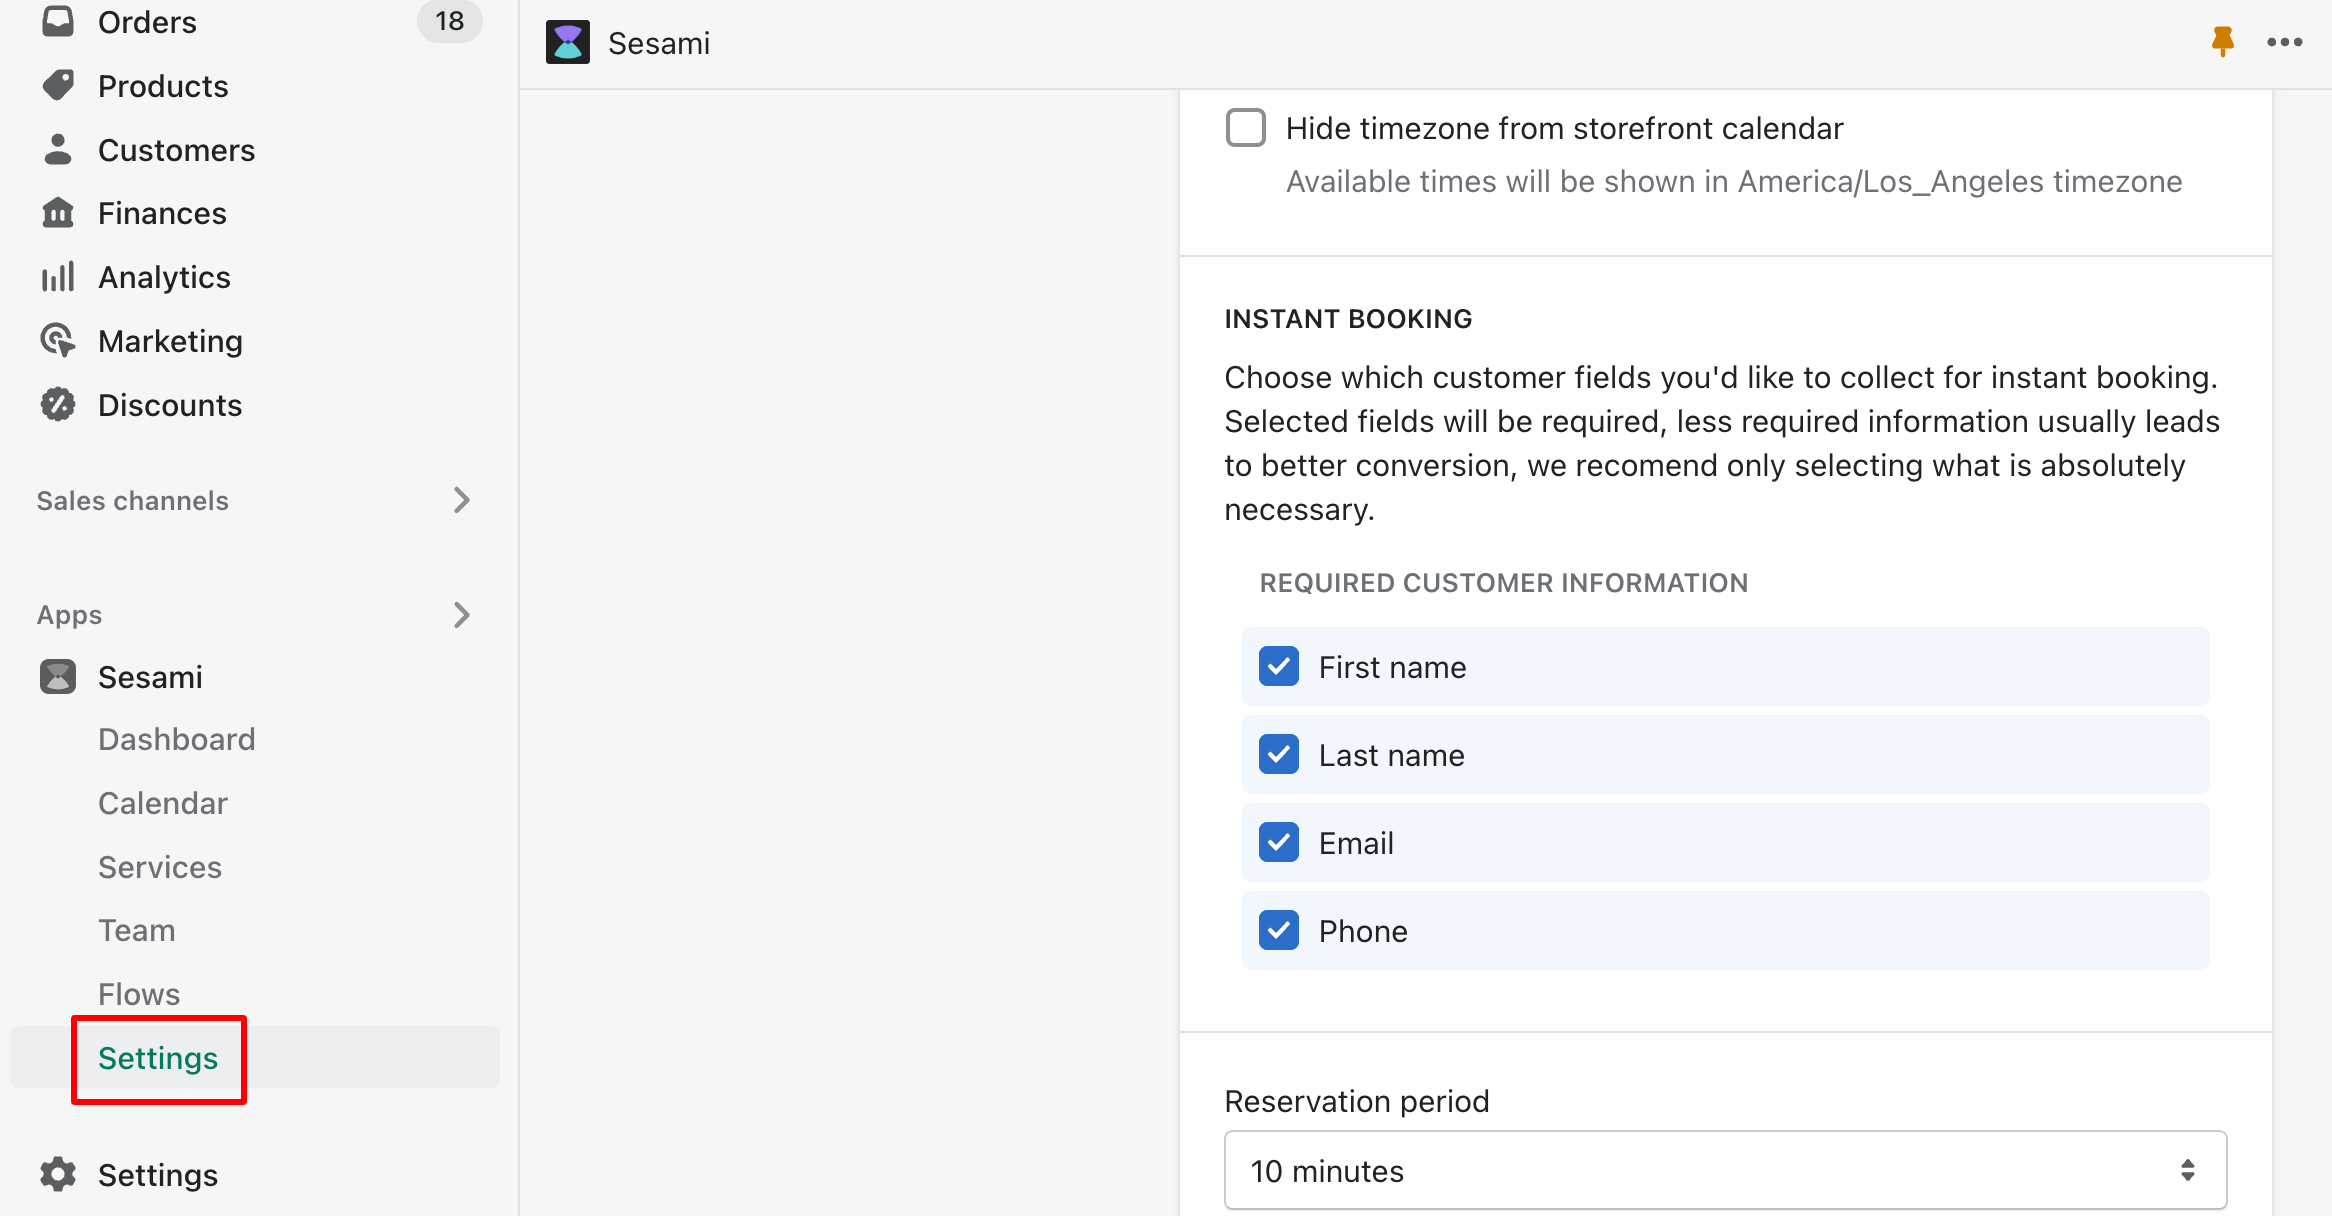Uncheck the Last name checkbox
Viewport: 2332px width, 1216px height.
tap(1279, 755)
